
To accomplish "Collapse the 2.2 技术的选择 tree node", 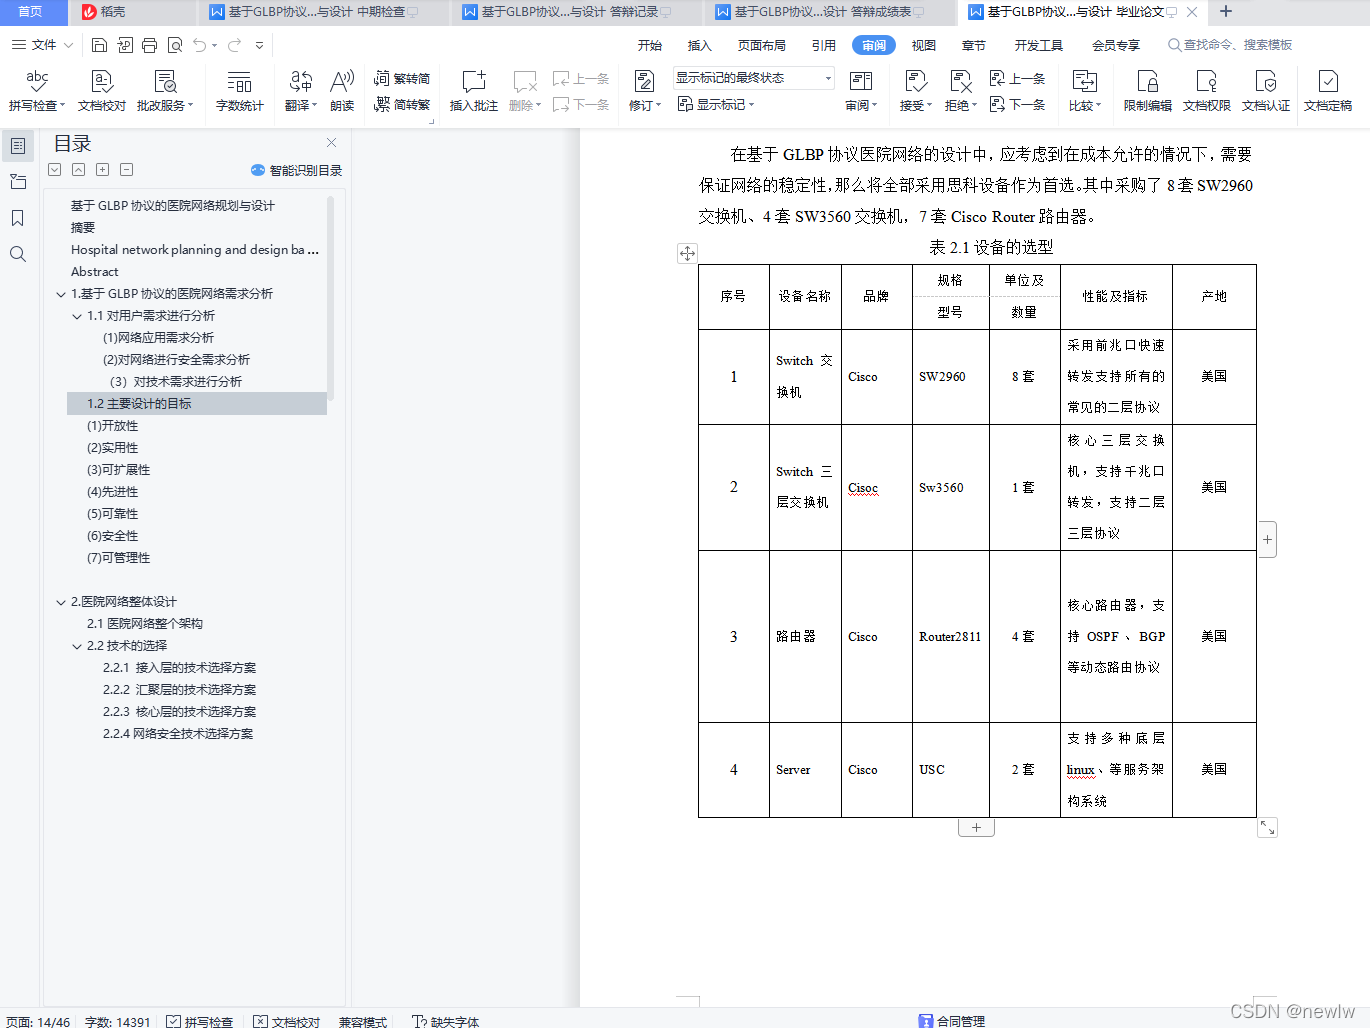I will click(x=77, y=645).
